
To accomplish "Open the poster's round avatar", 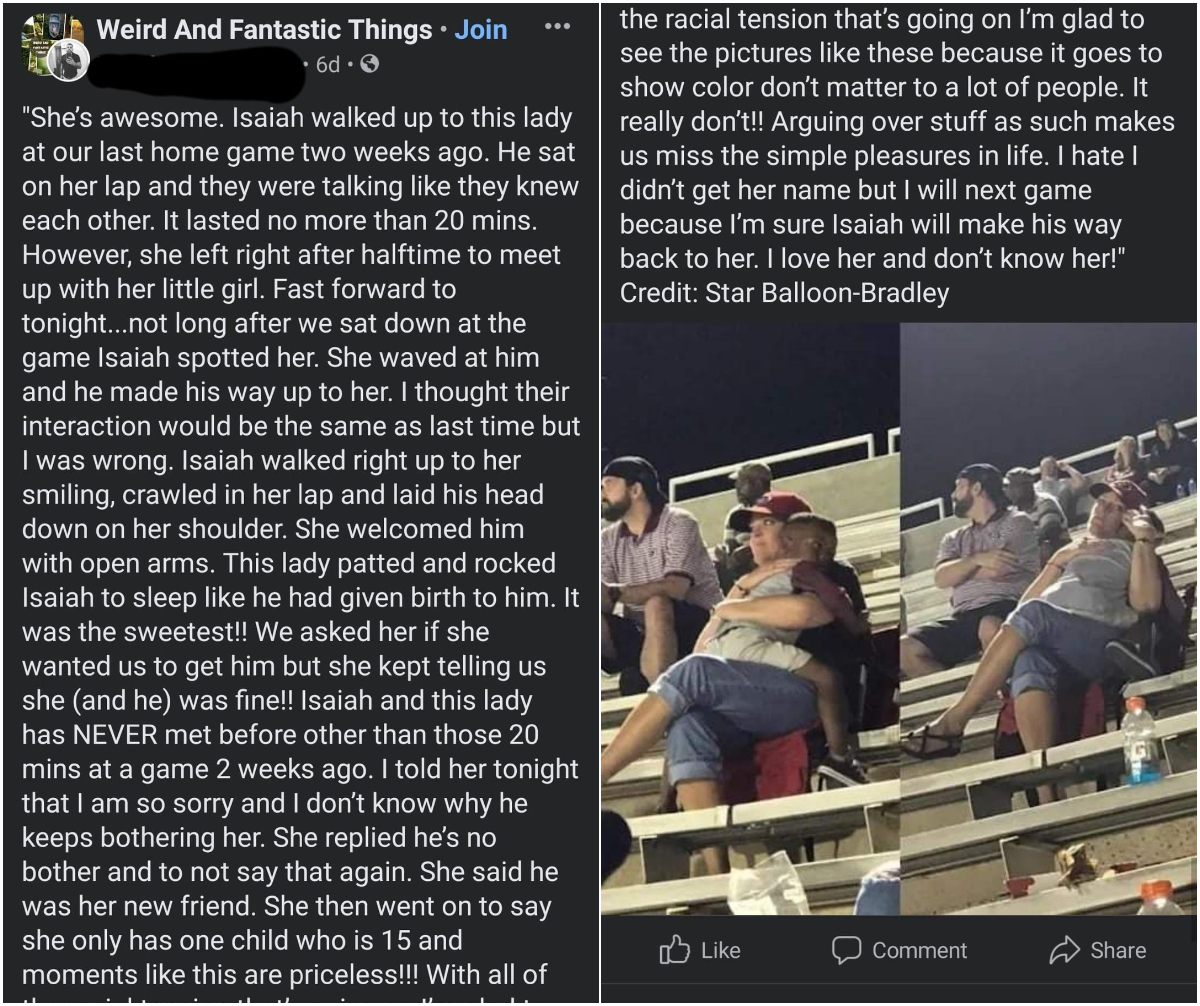I will (x=68, y=62).
